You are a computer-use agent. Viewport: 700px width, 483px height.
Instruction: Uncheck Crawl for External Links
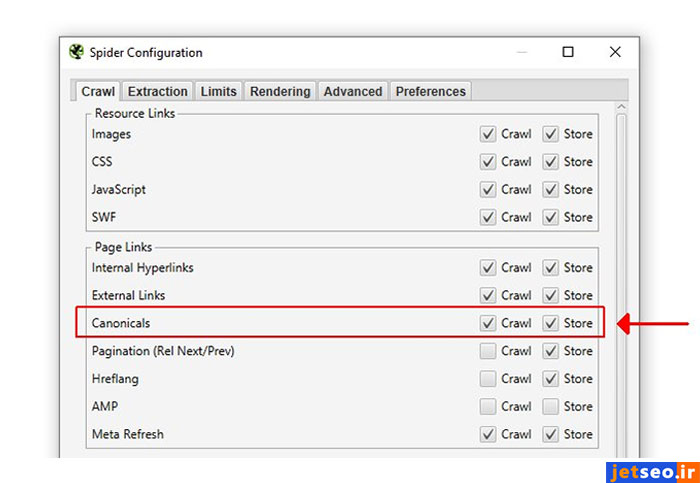pyautogui.click(x=488, y=296)
